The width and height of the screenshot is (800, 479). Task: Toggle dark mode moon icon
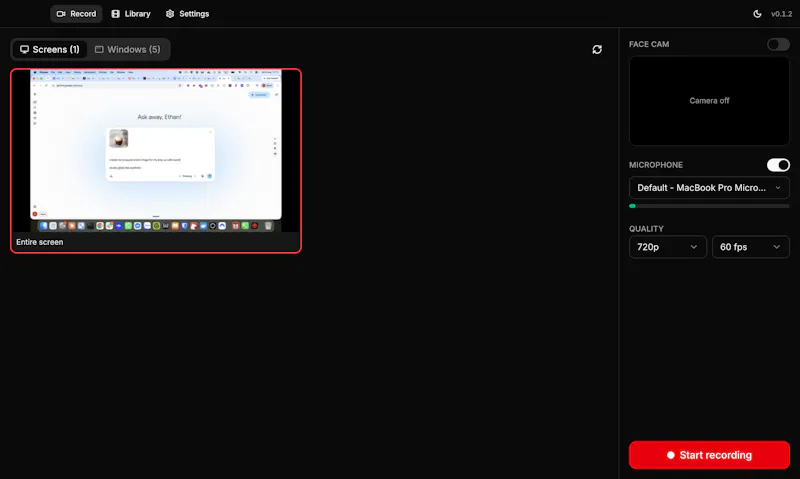tap(757, 14)
